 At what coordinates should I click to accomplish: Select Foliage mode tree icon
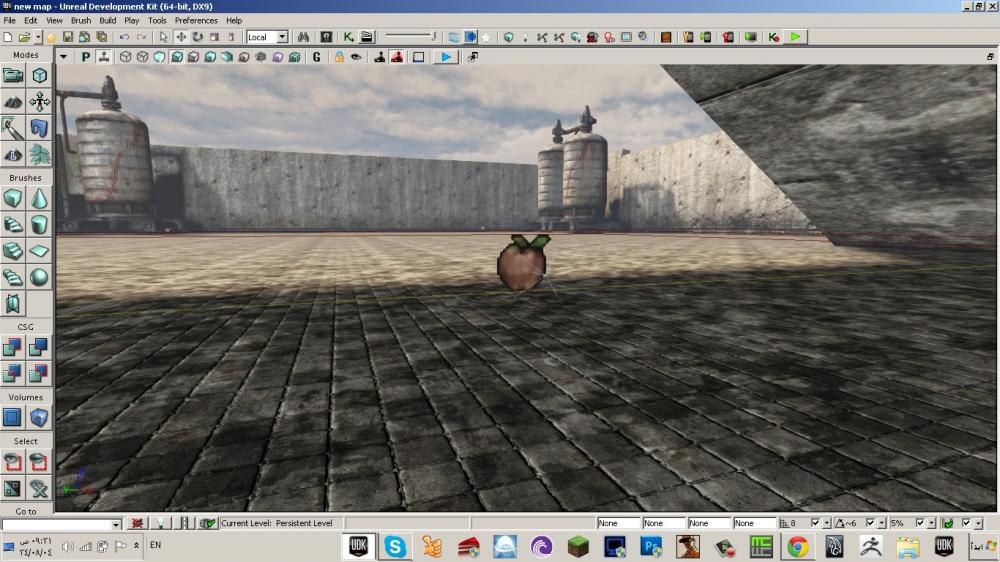40,154
